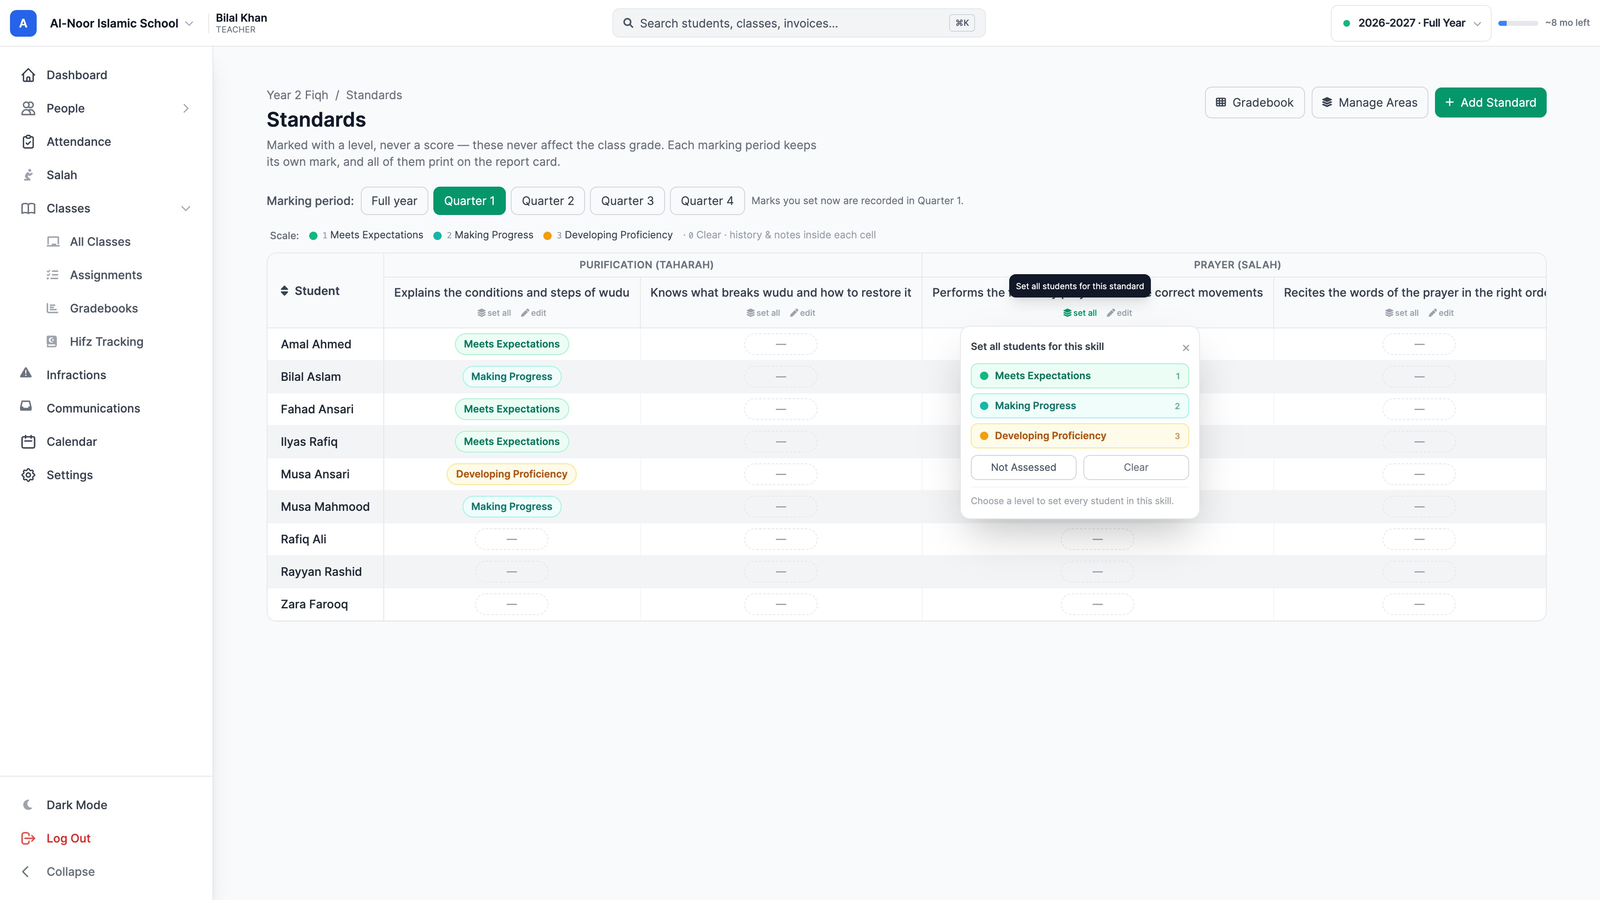Viewport: 1600px width, 900px height.
Task: Open the Calendar icon in sidebar
Action: pyautogui.click(x=28, y=442)
